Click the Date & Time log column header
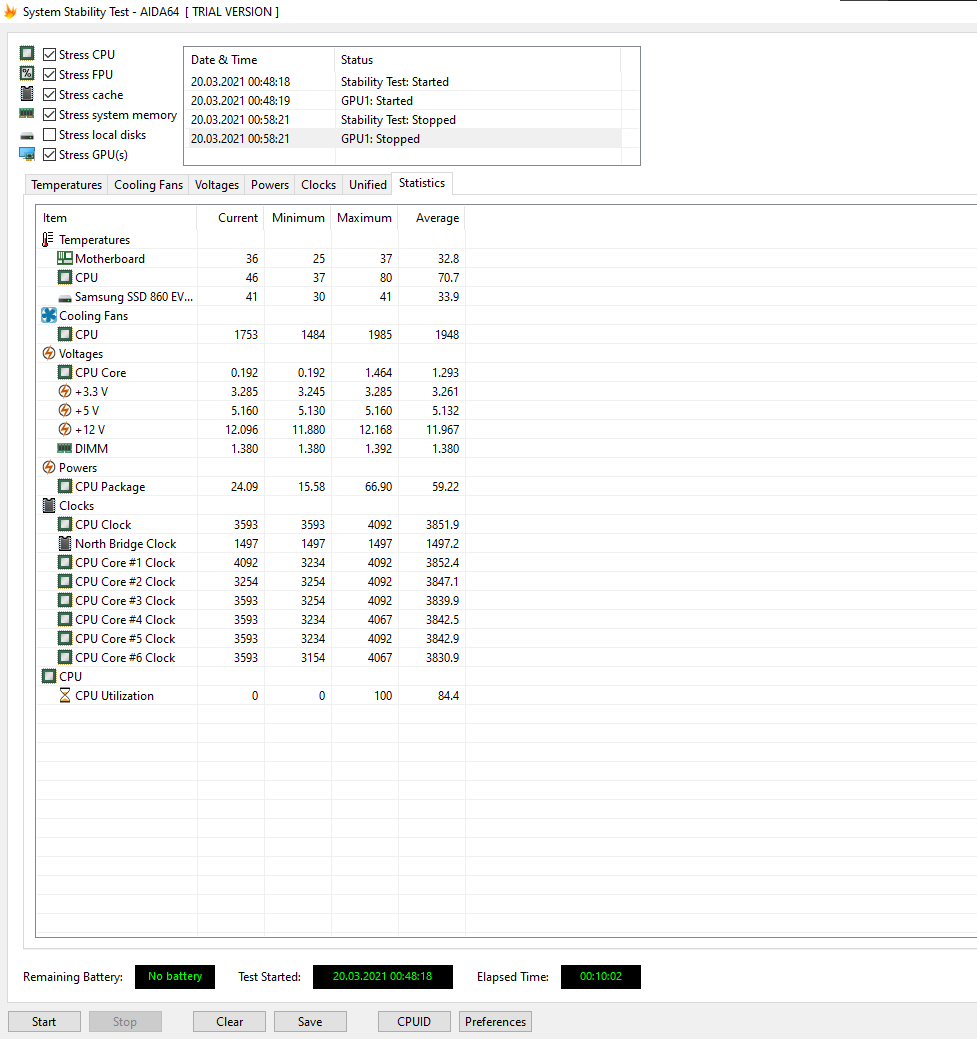The image size is (977, 1039). (260, 60)
